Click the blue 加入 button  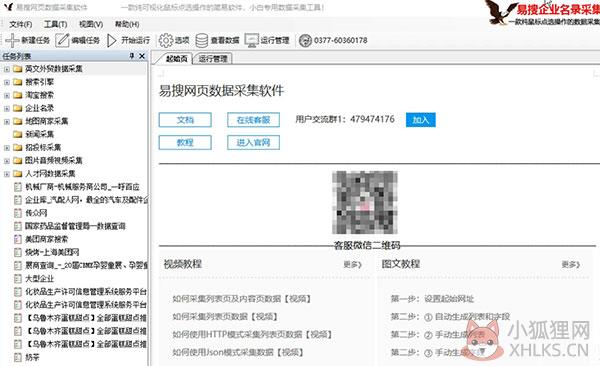pyautogui.click(x=421, y=120)
